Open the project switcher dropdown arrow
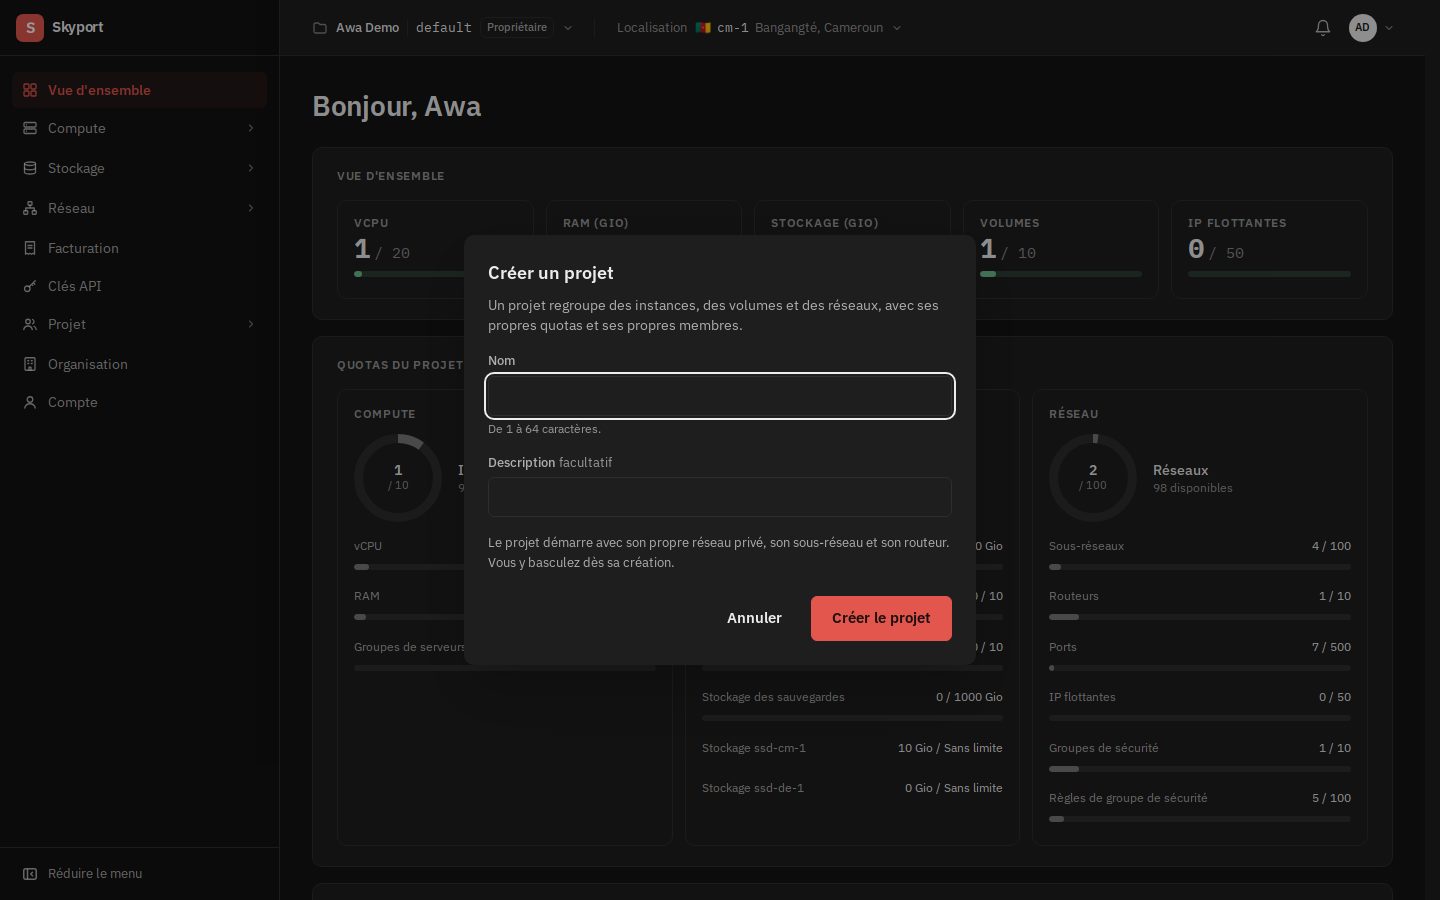This screenshot has width=1440, height=900. point(568,28)
